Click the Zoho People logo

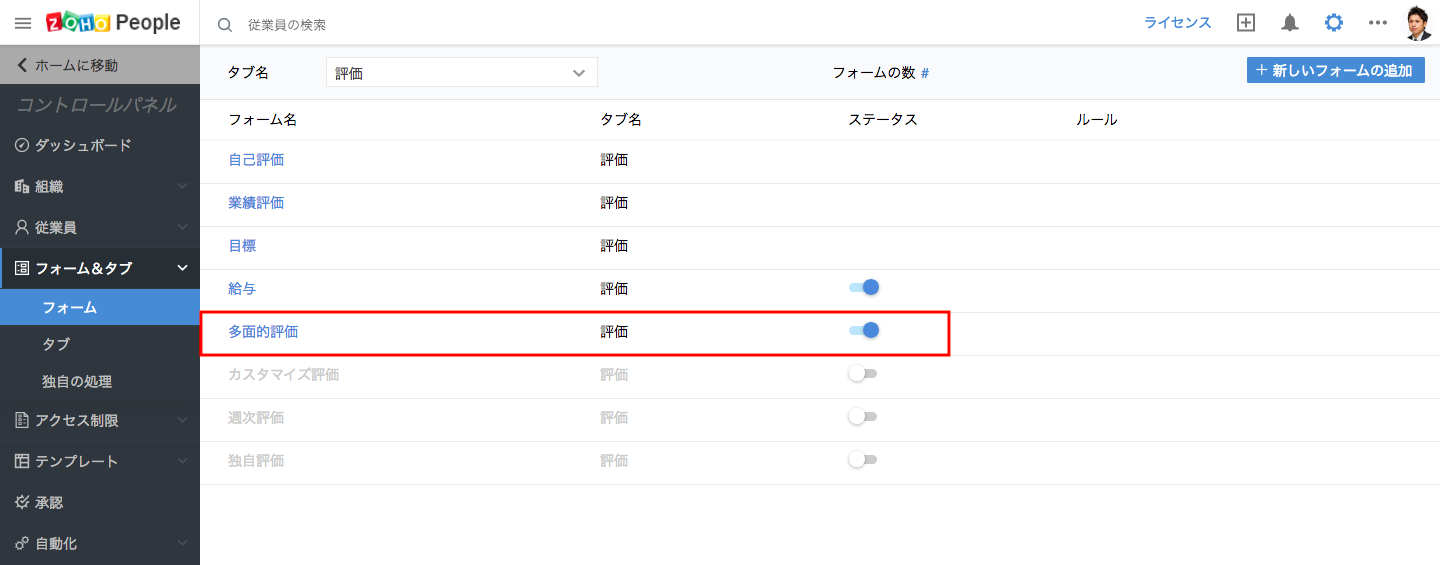click(x=113, y=22)
